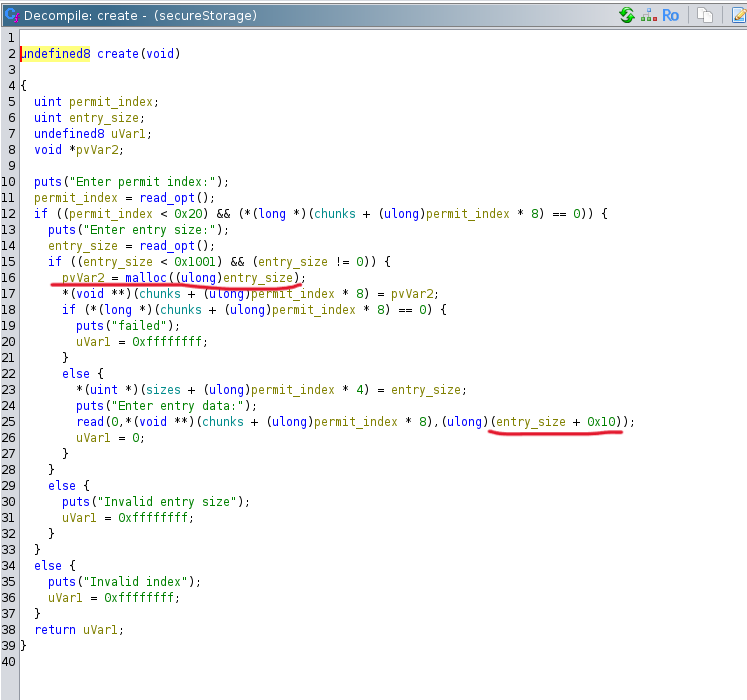
Task: Click the 'uint' type on line 5
Action: point(48,102)
